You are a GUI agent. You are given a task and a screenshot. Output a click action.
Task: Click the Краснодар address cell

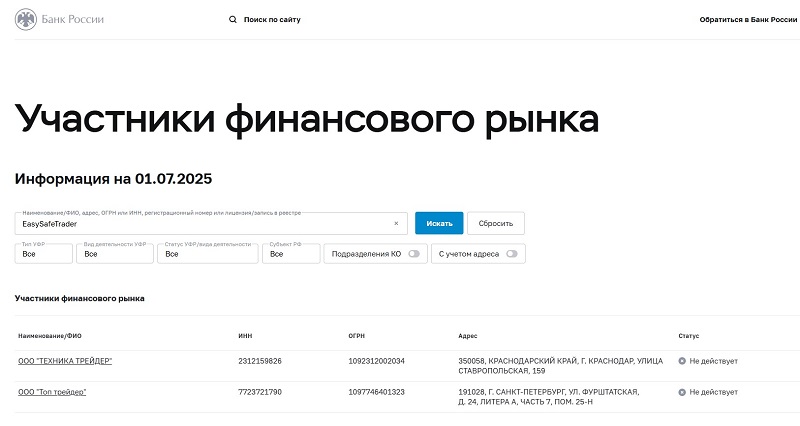coord(560,366)
